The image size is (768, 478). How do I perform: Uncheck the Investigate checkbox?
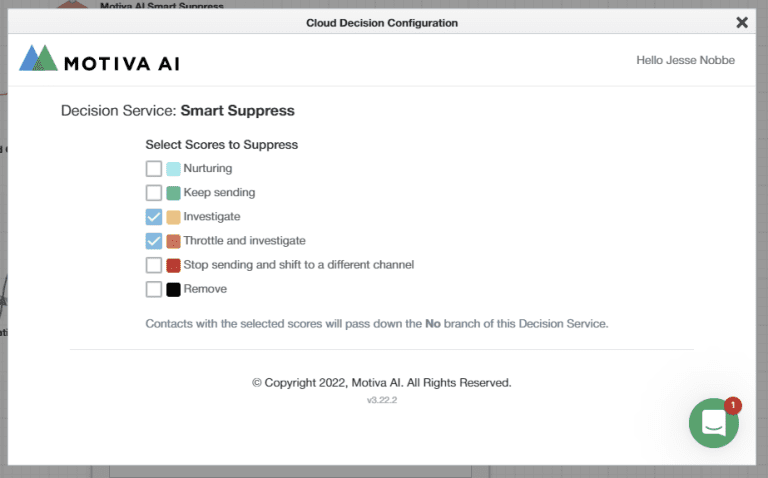tap(154, 217)
